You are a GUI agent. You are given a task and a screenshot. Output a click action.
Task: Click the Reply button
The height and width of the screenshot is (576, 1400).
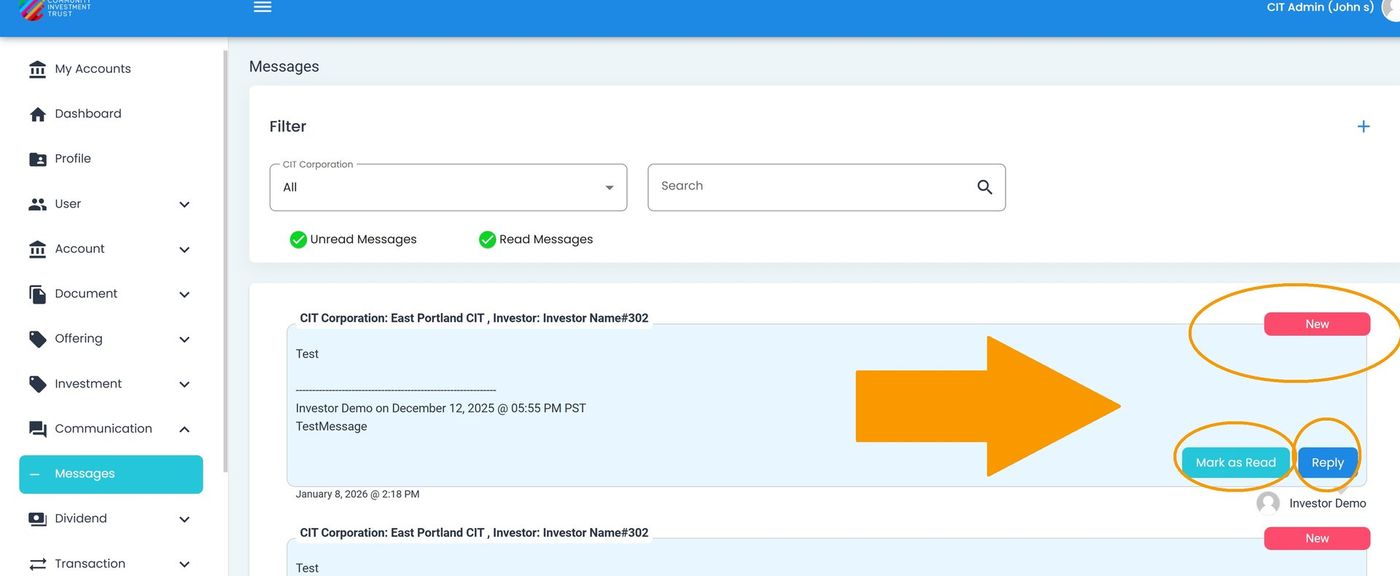click(1327, 462)
